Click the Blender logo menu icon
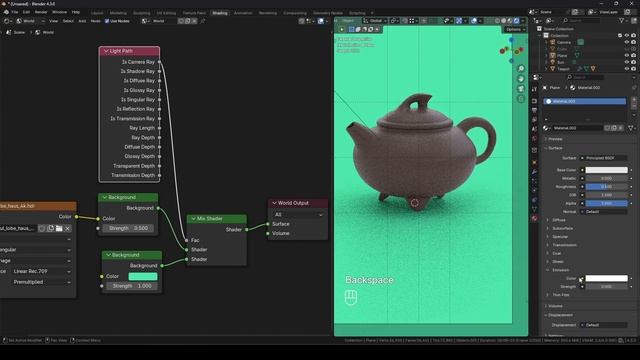 [6, 12]
